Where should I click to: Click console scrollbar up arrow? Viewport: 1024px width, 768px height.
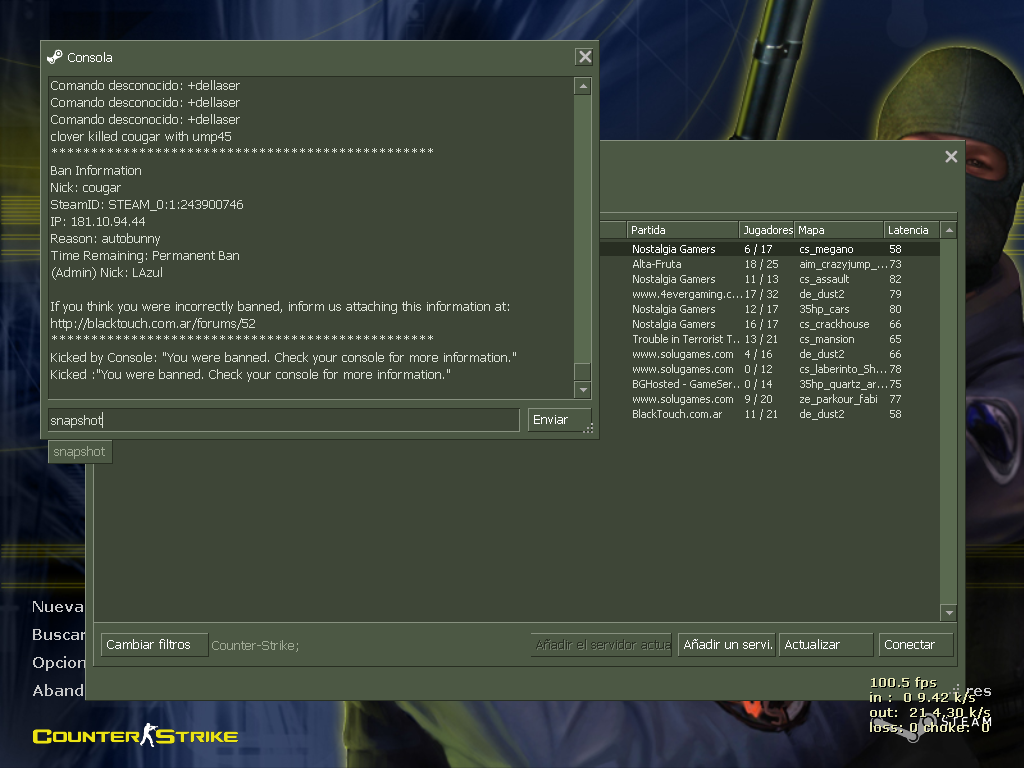[x=583, y=86]
